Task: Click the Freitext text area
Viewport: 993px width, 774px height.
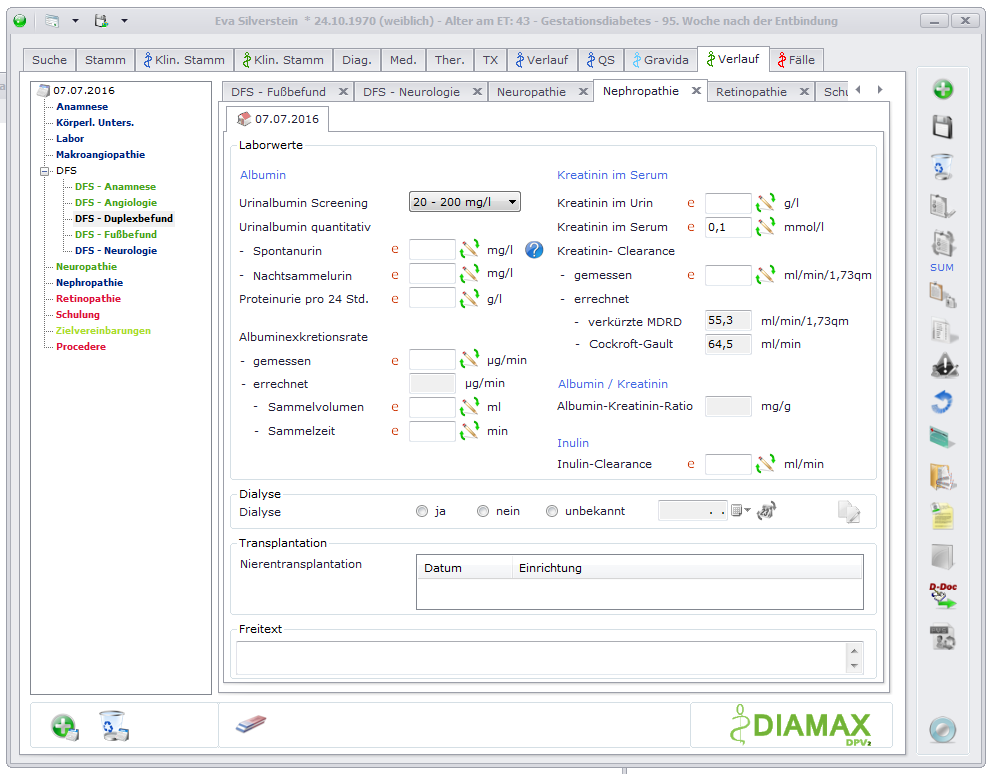Action: (x=542, y=658)
